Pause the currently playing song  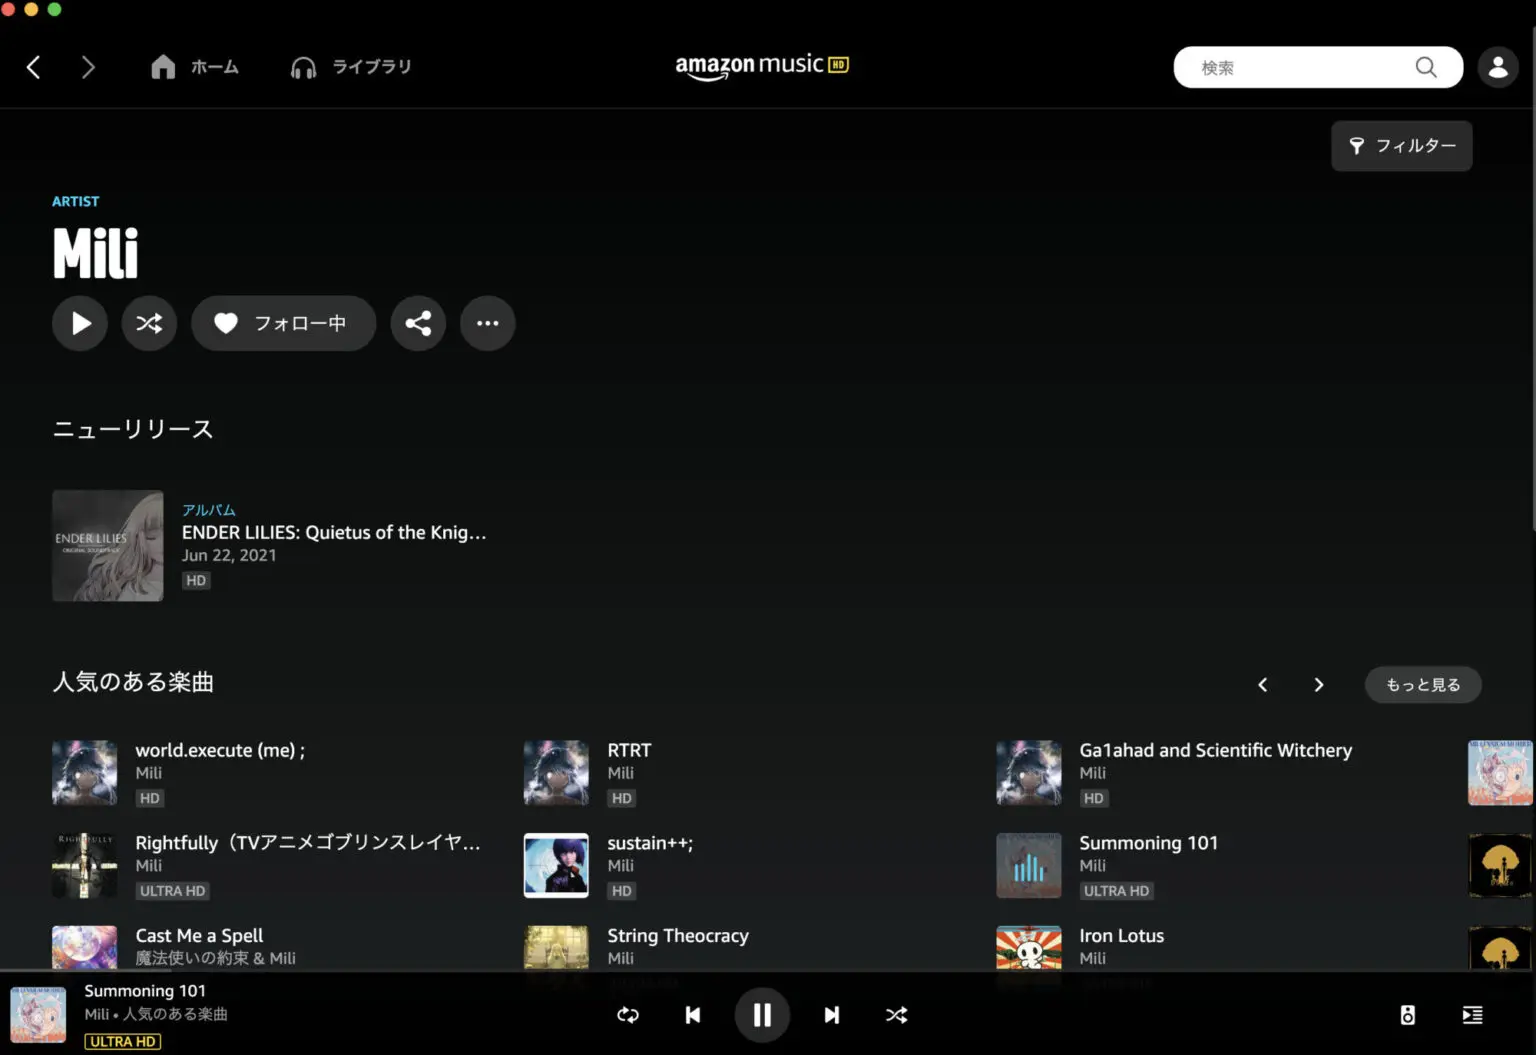point(762,1015)
